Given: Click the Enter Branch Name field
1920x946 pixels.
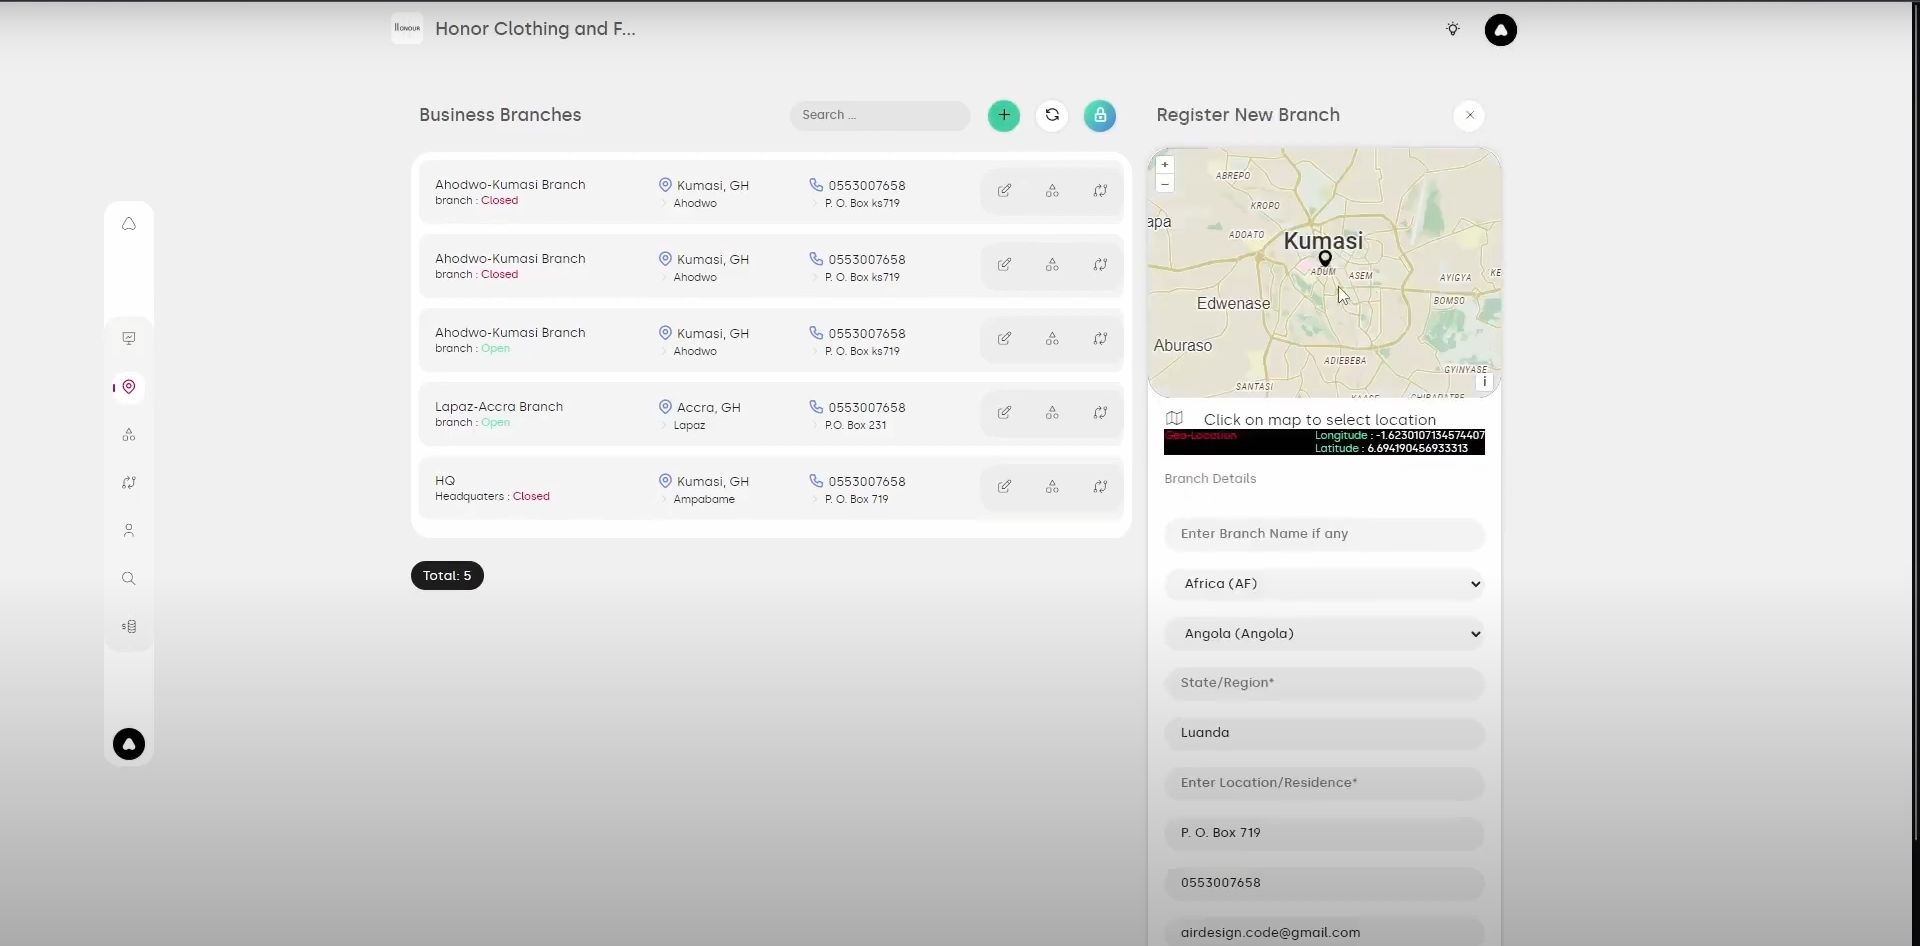Looking at the screenshot, I should coord(1324,534).
